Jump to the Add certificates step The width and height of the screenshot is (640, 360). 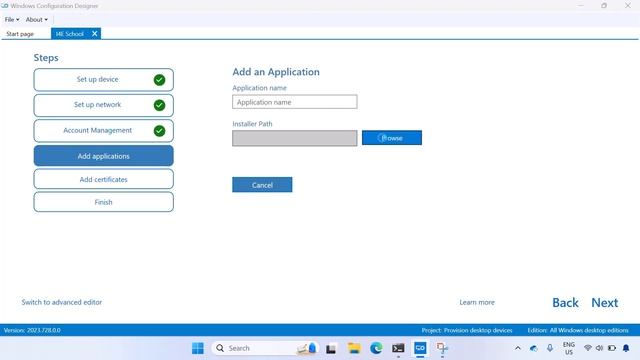104,179
